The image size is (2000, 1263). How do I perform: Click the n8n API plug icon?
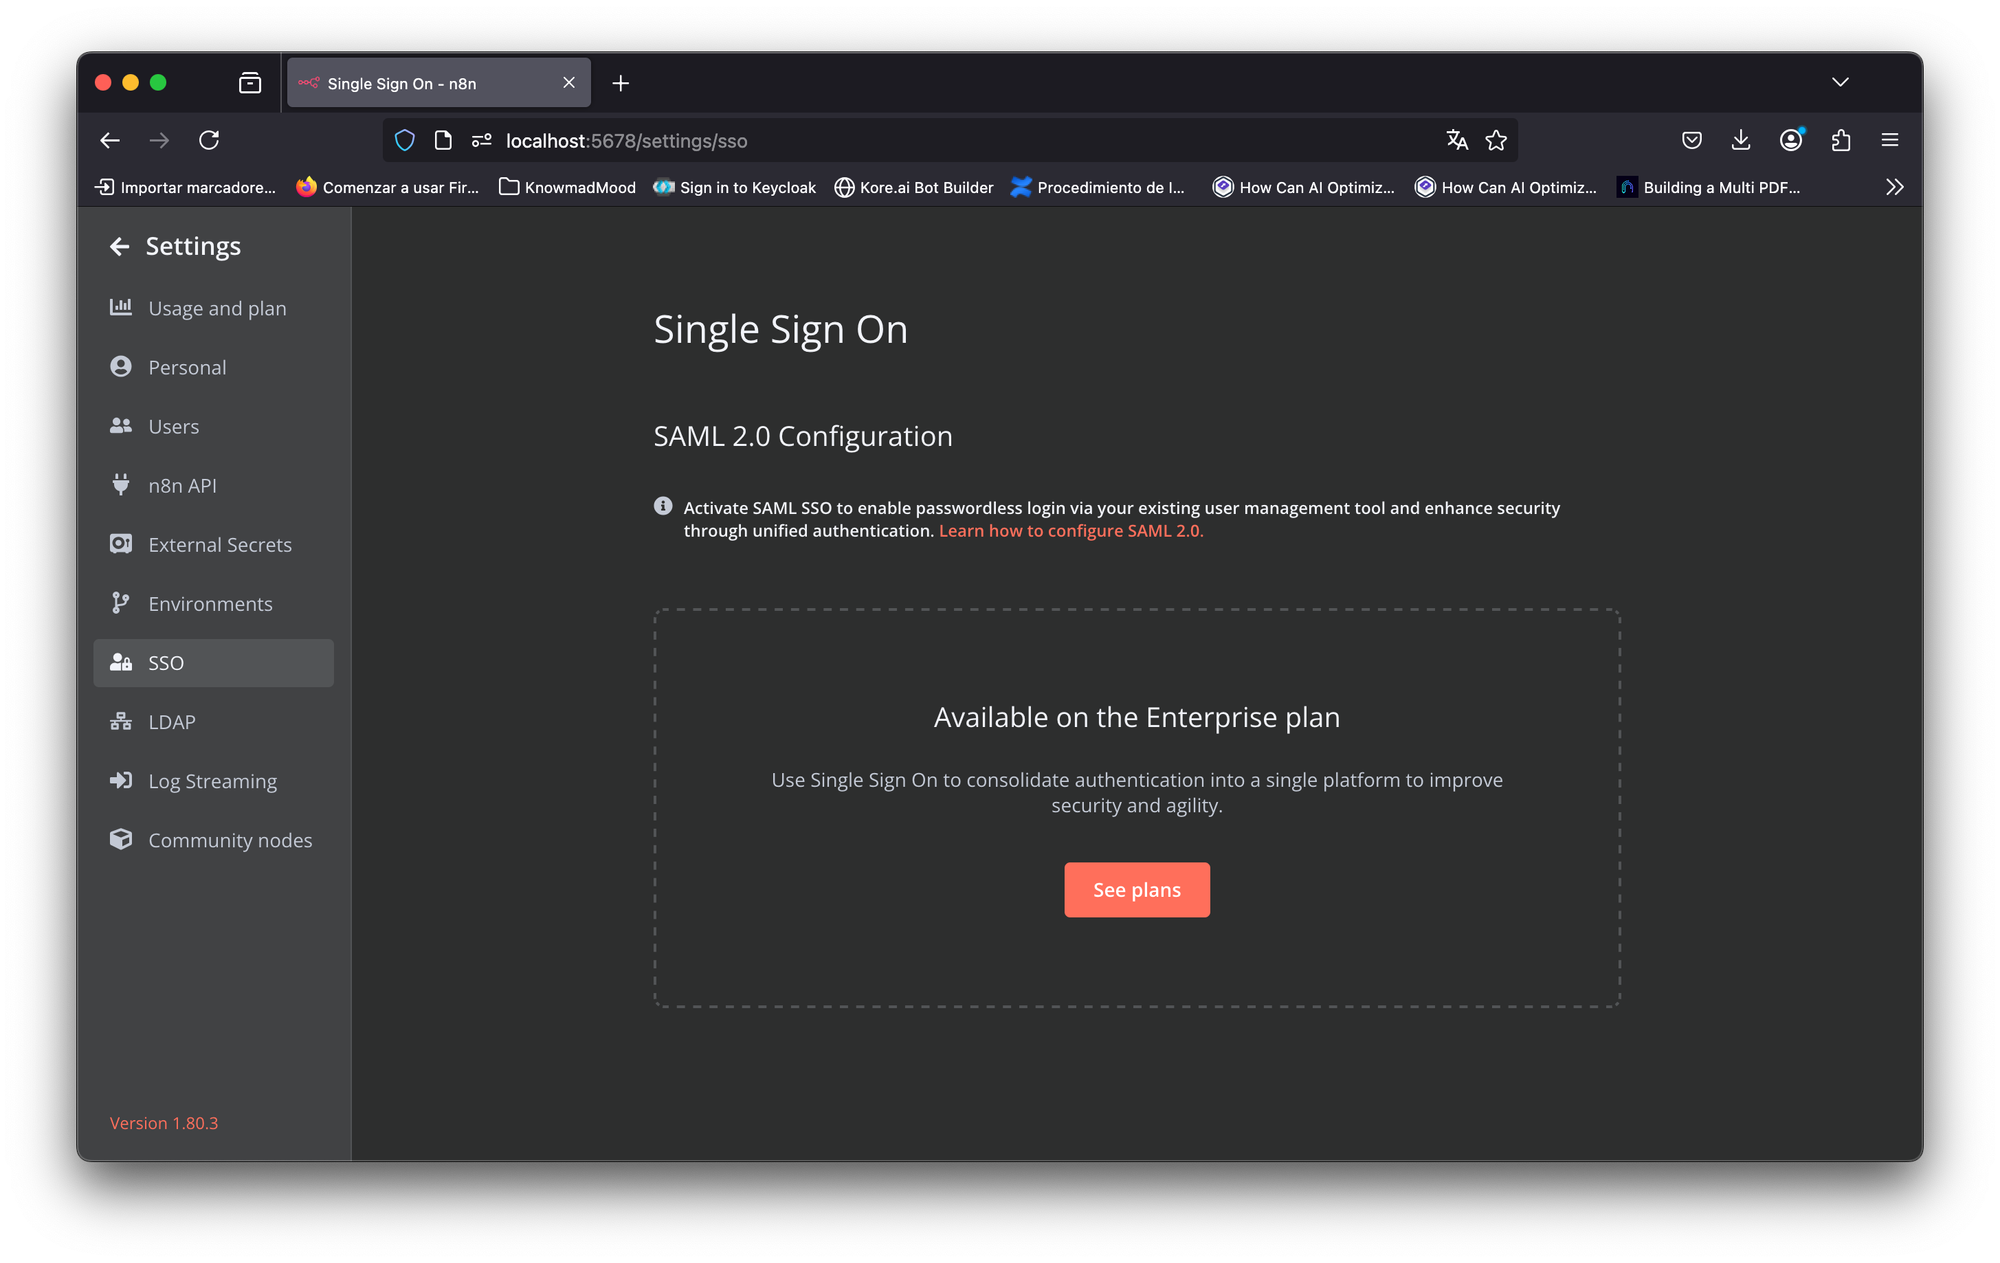click(121, 485)
